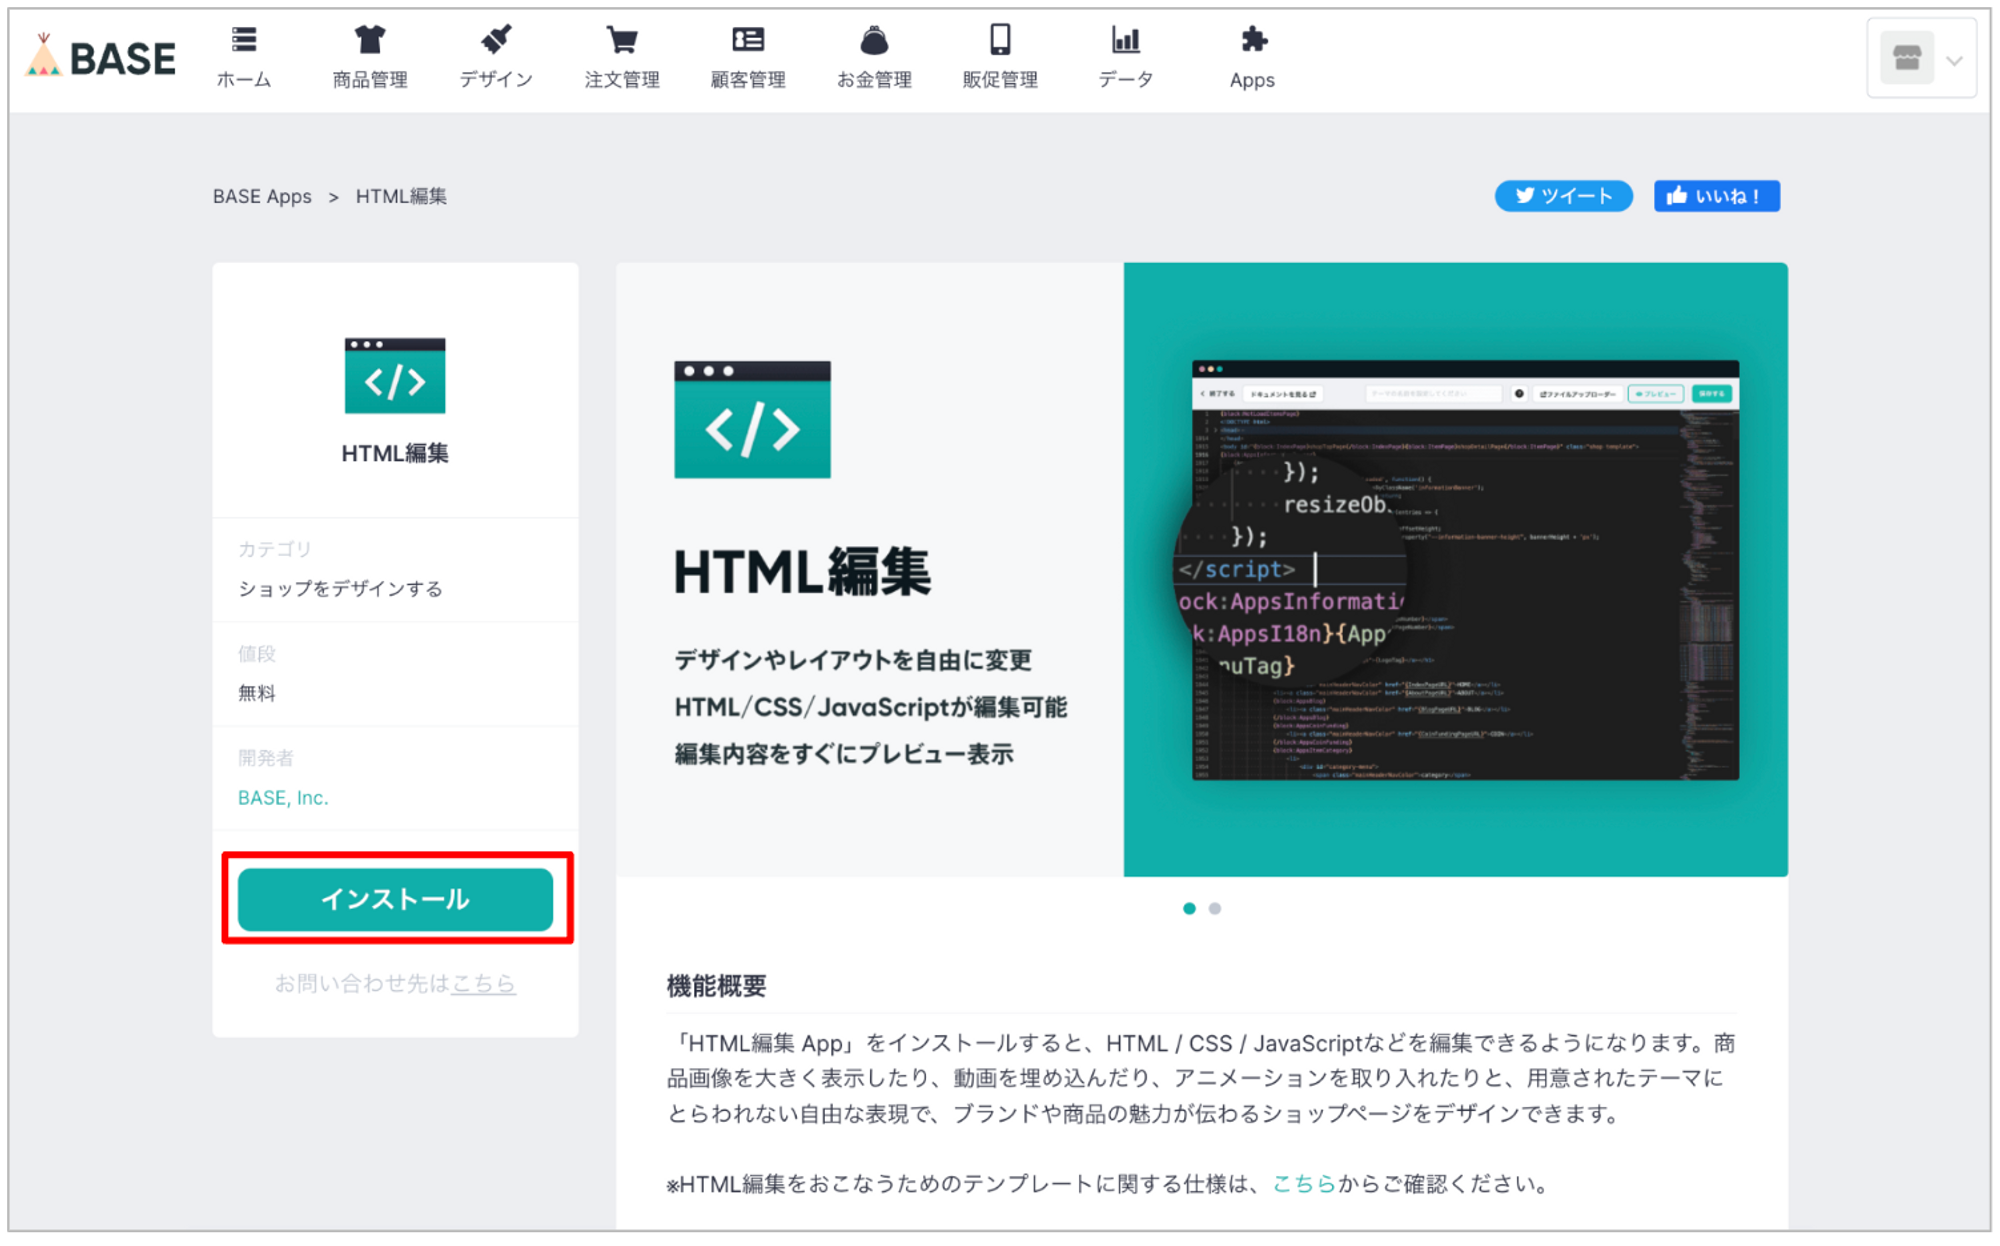Open データ chart icon
This screenshot has height=1246, width=2000.
click(1126, 39)
